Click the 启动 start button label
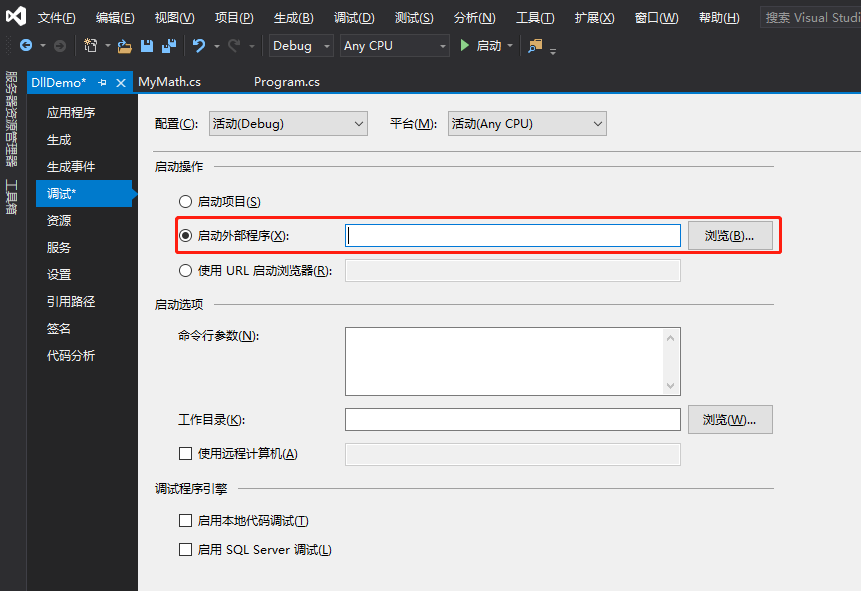Image resolution: width=861 pixels, height=591 pixels. [x=489, y=46]
